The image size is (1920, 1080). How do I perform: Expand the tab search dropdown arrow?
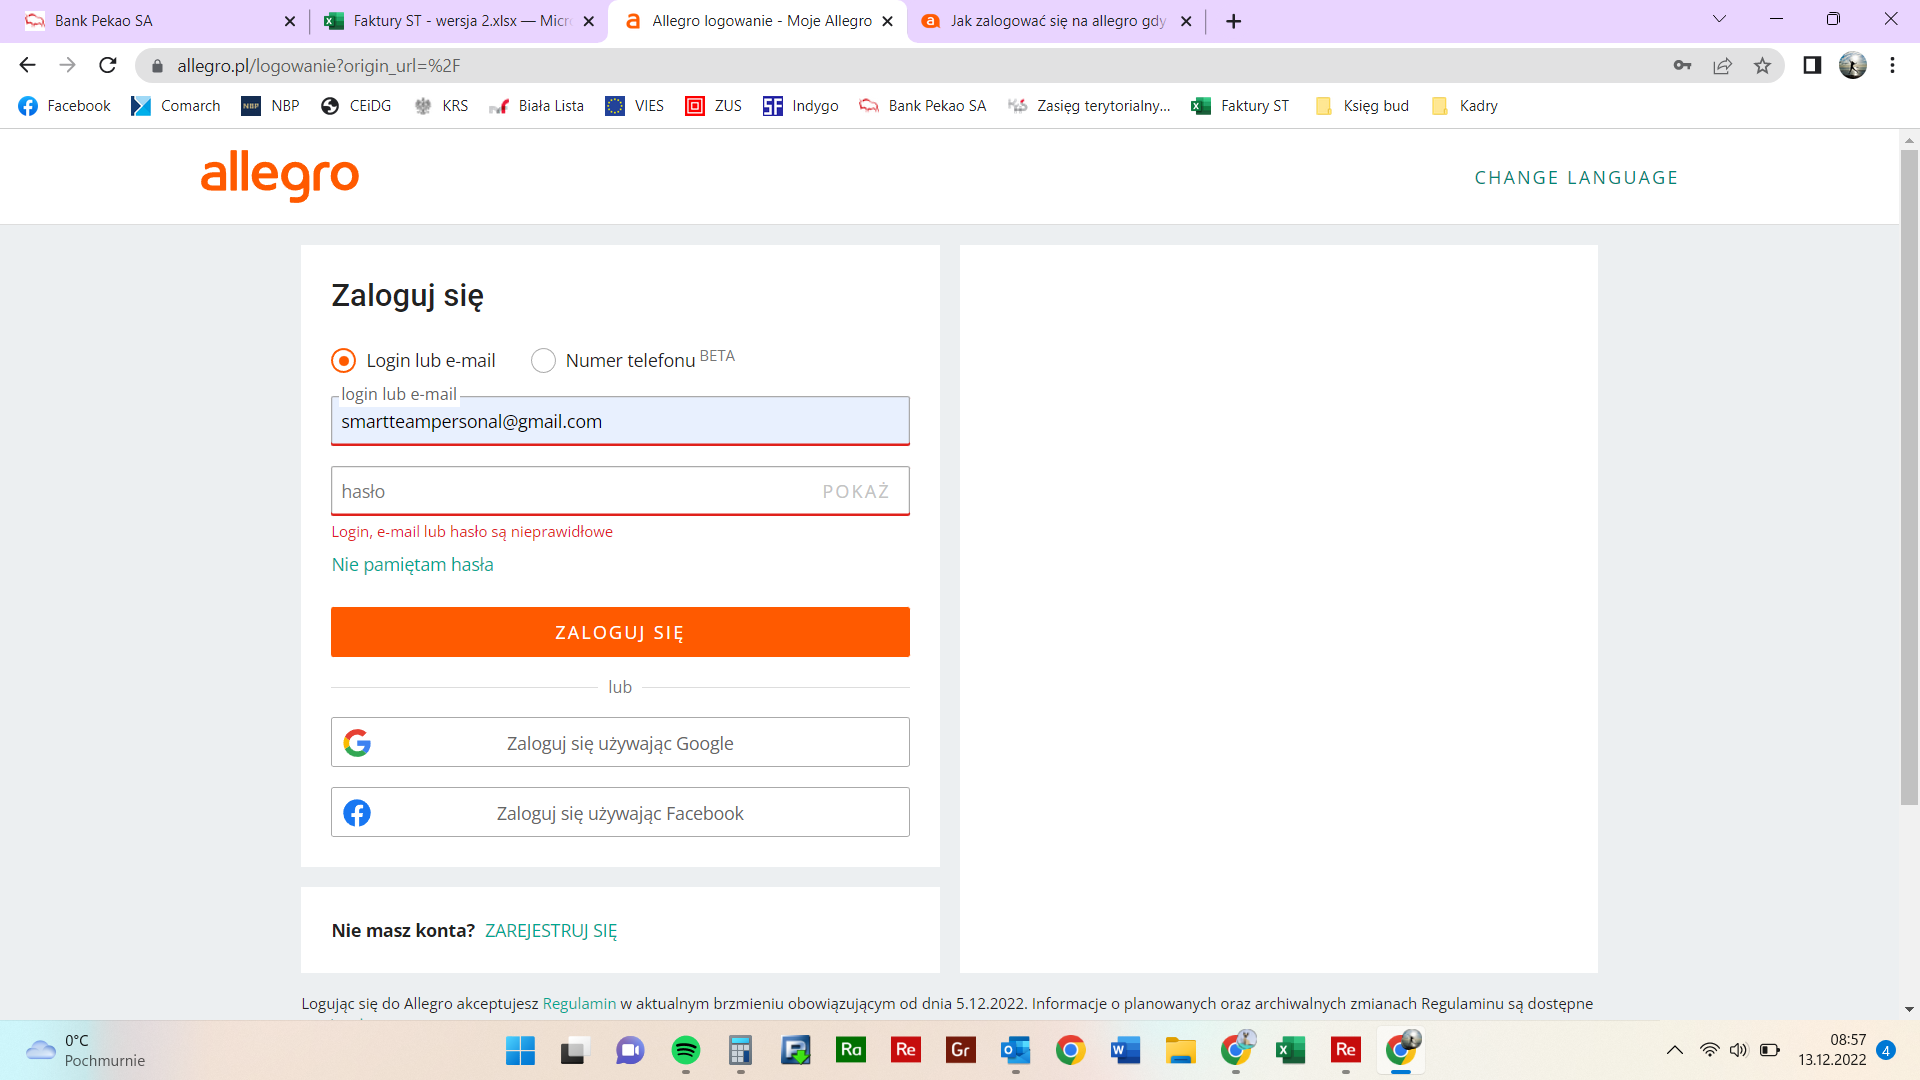point(1719,20)
